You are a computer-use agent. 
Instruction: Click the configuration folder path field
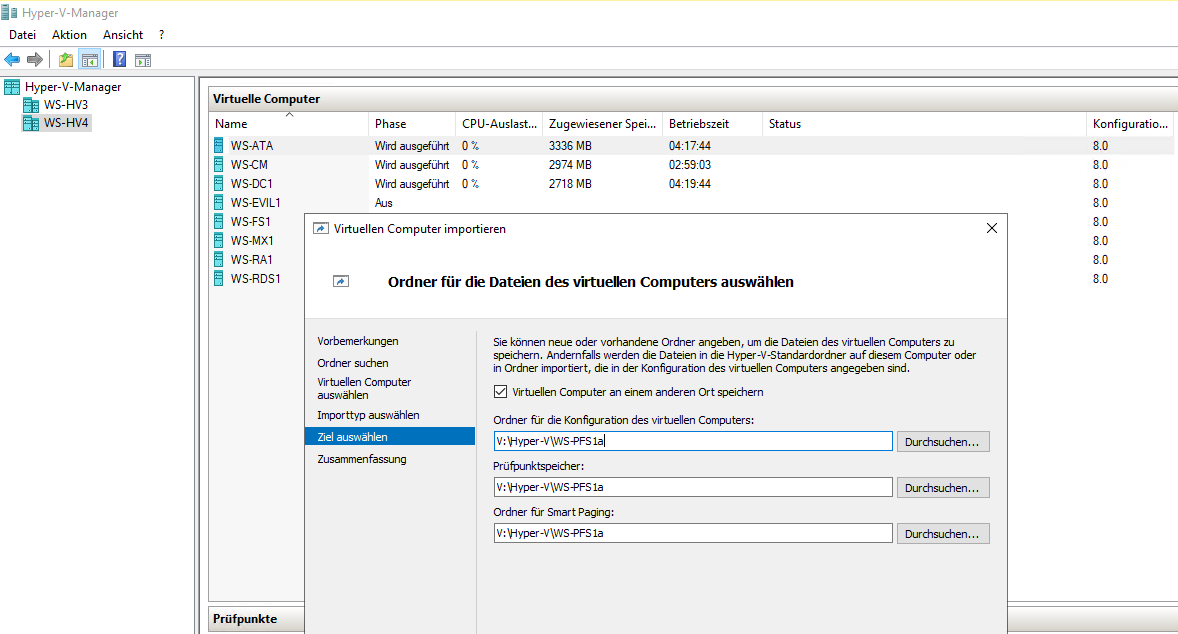coord(693,441)
